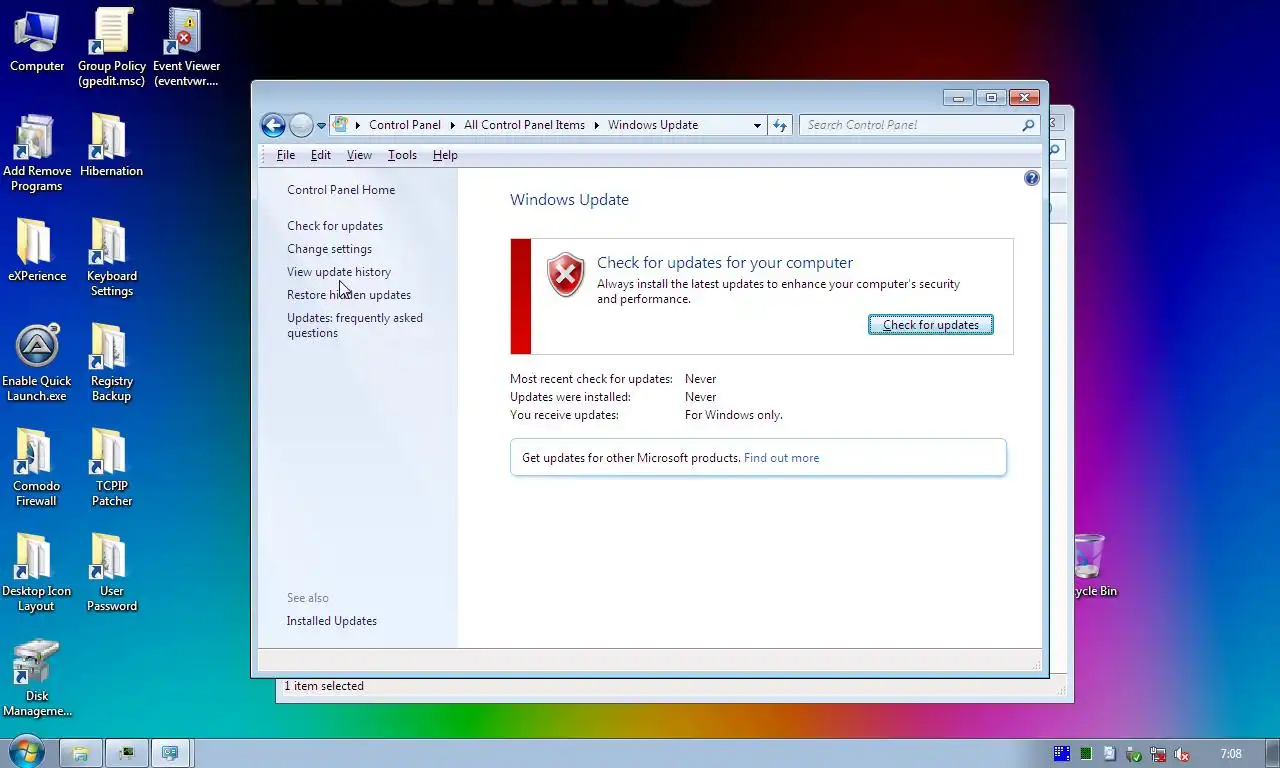Click the Forward navigation arrow
The image size is (1280, 768).
pyautogui.click(x=301, y=125)
